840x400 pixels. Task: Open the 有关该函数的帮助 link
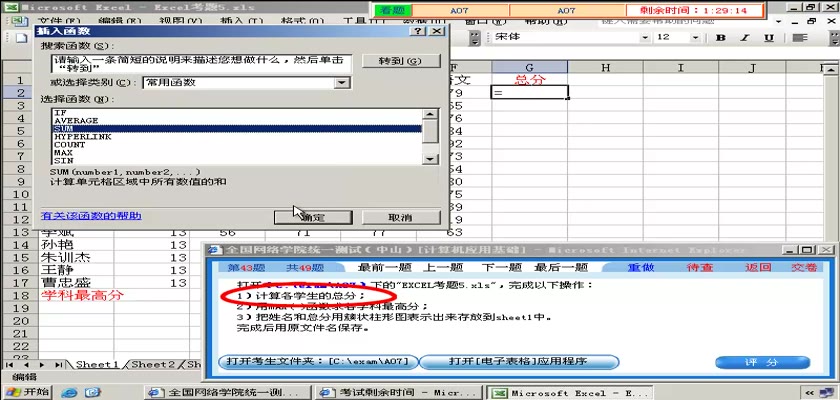tap(91, 216)
